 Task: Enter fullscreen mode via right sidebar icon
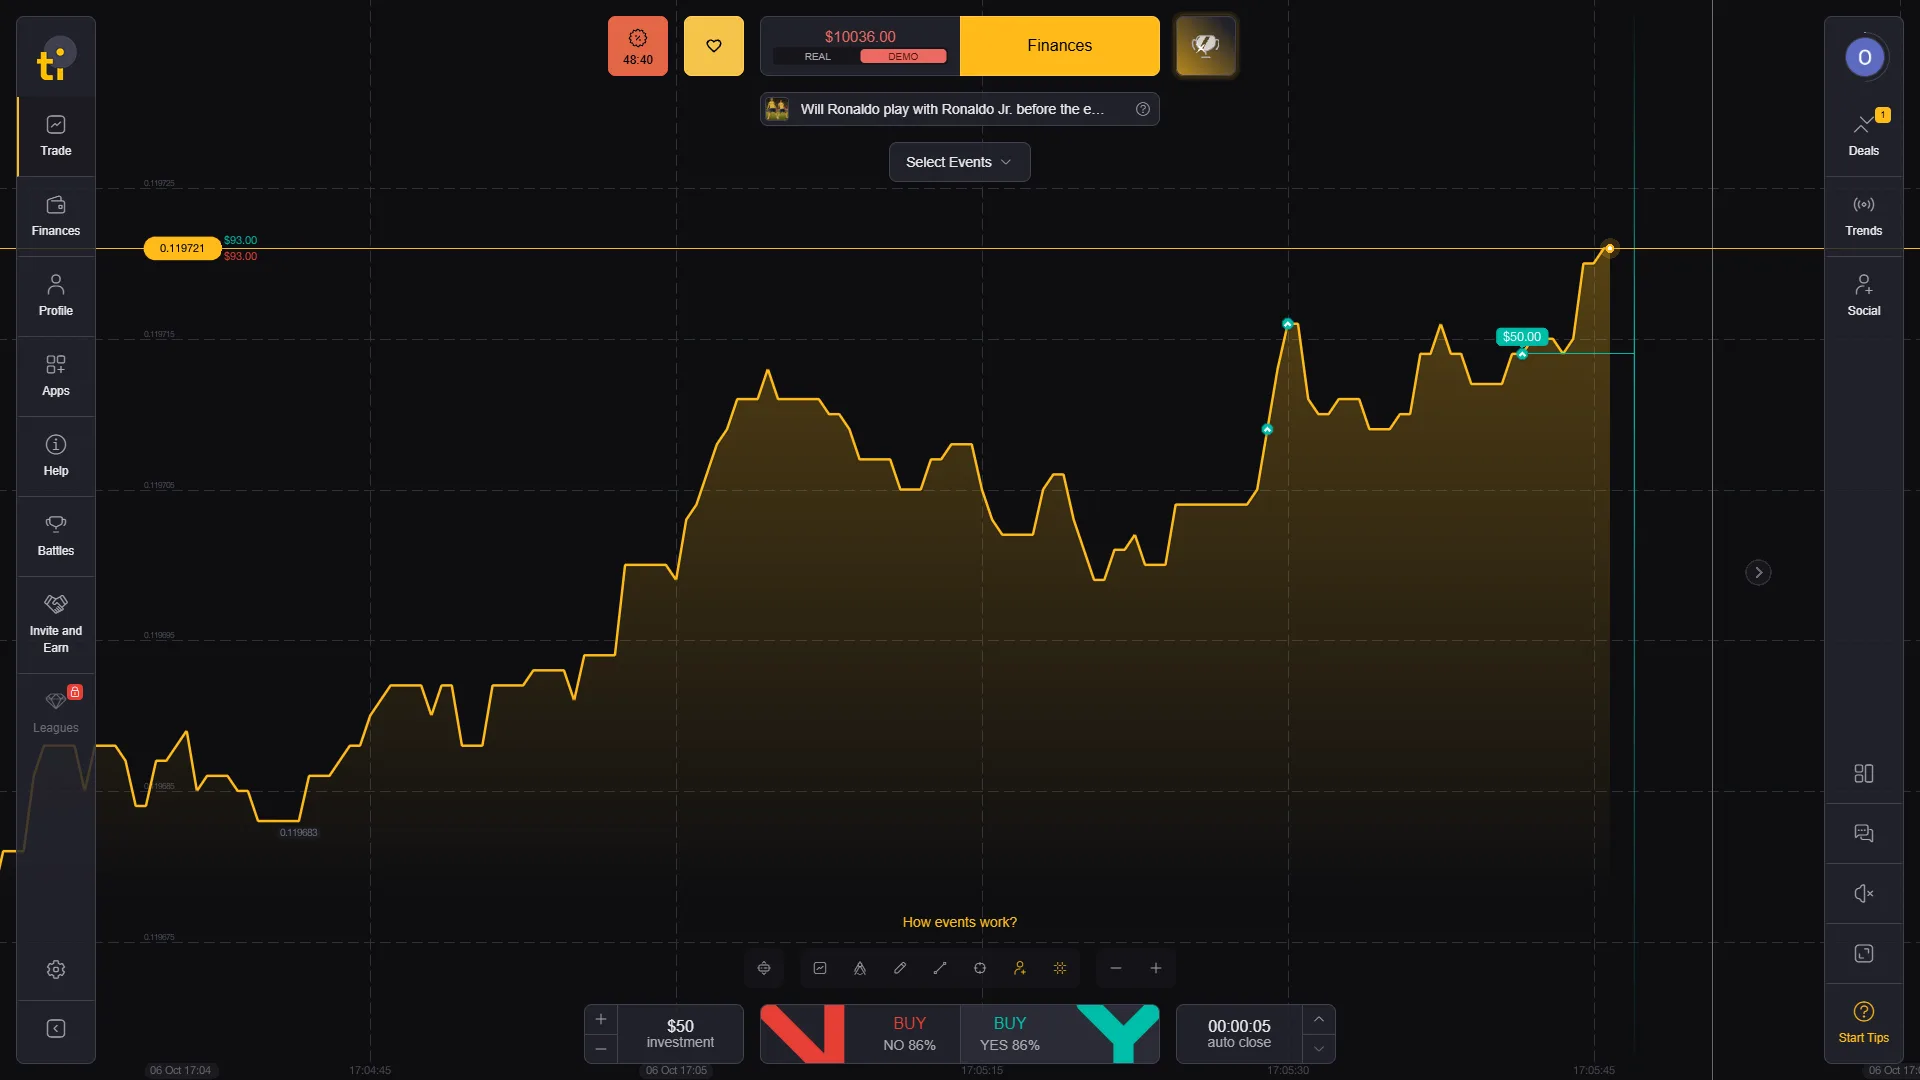pos(1863,953)
